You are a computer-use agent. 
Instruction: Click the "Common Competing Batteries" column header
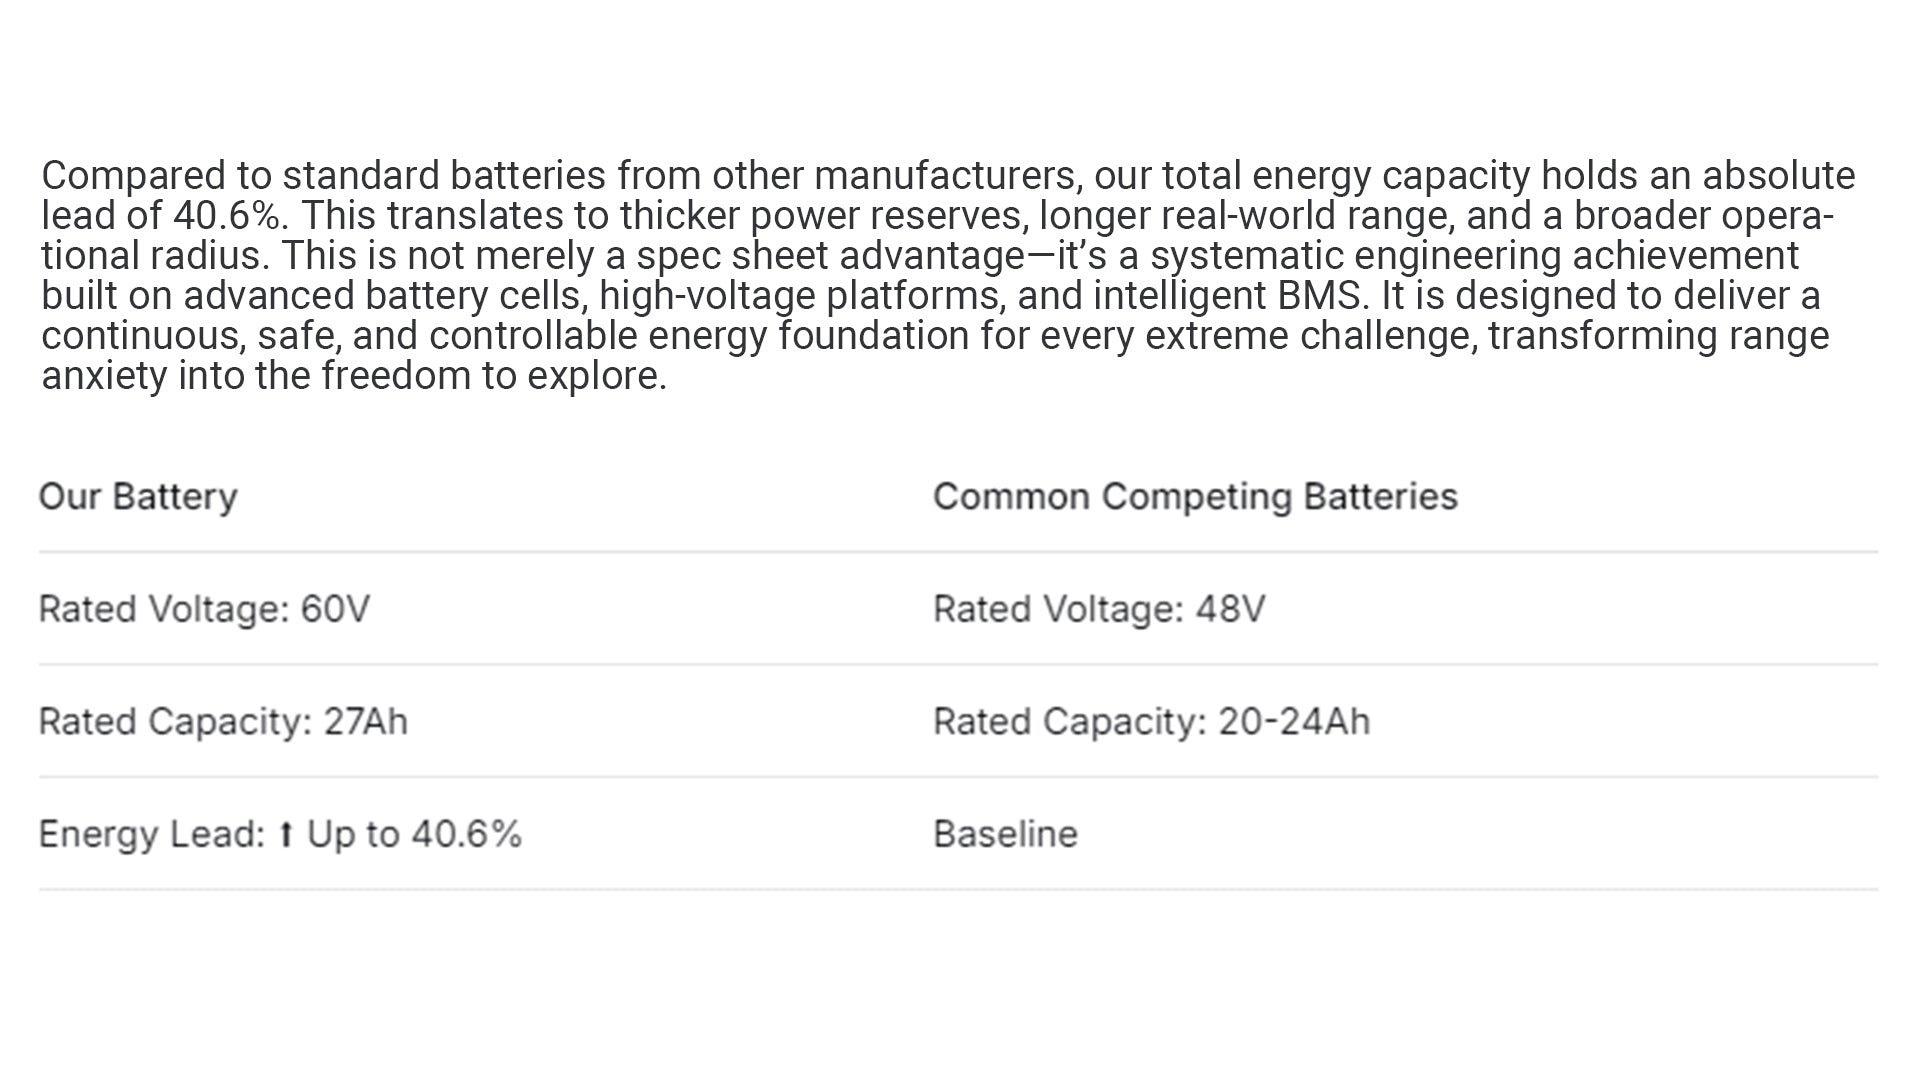click(x=1195, y=497)
